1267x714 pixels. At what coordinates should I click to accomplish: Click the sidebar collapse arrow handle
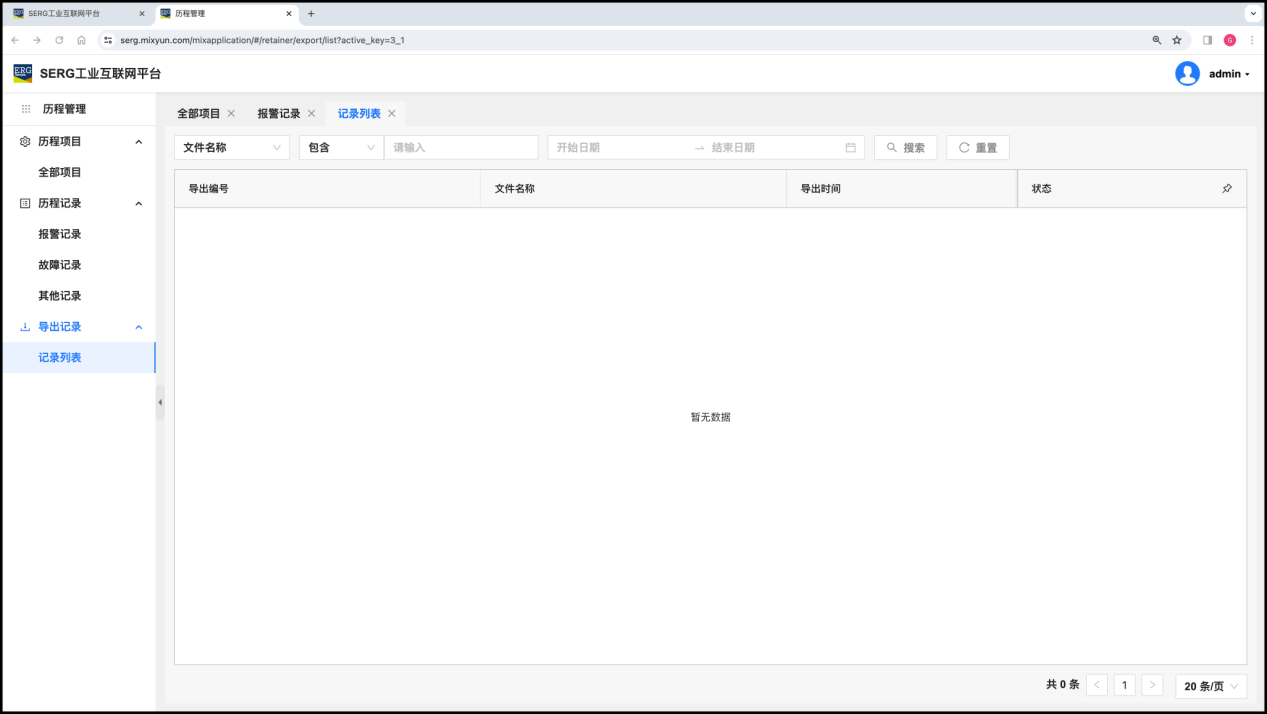coord(160,402)
